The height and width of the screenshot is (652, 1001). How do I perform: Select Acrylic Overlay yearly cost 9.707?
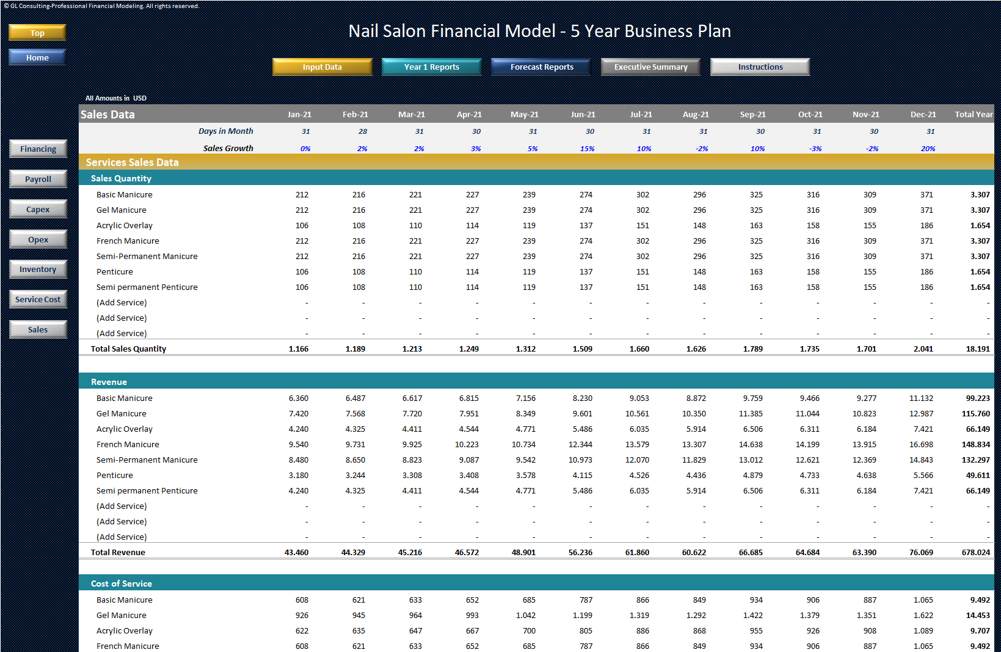[980, 630]
